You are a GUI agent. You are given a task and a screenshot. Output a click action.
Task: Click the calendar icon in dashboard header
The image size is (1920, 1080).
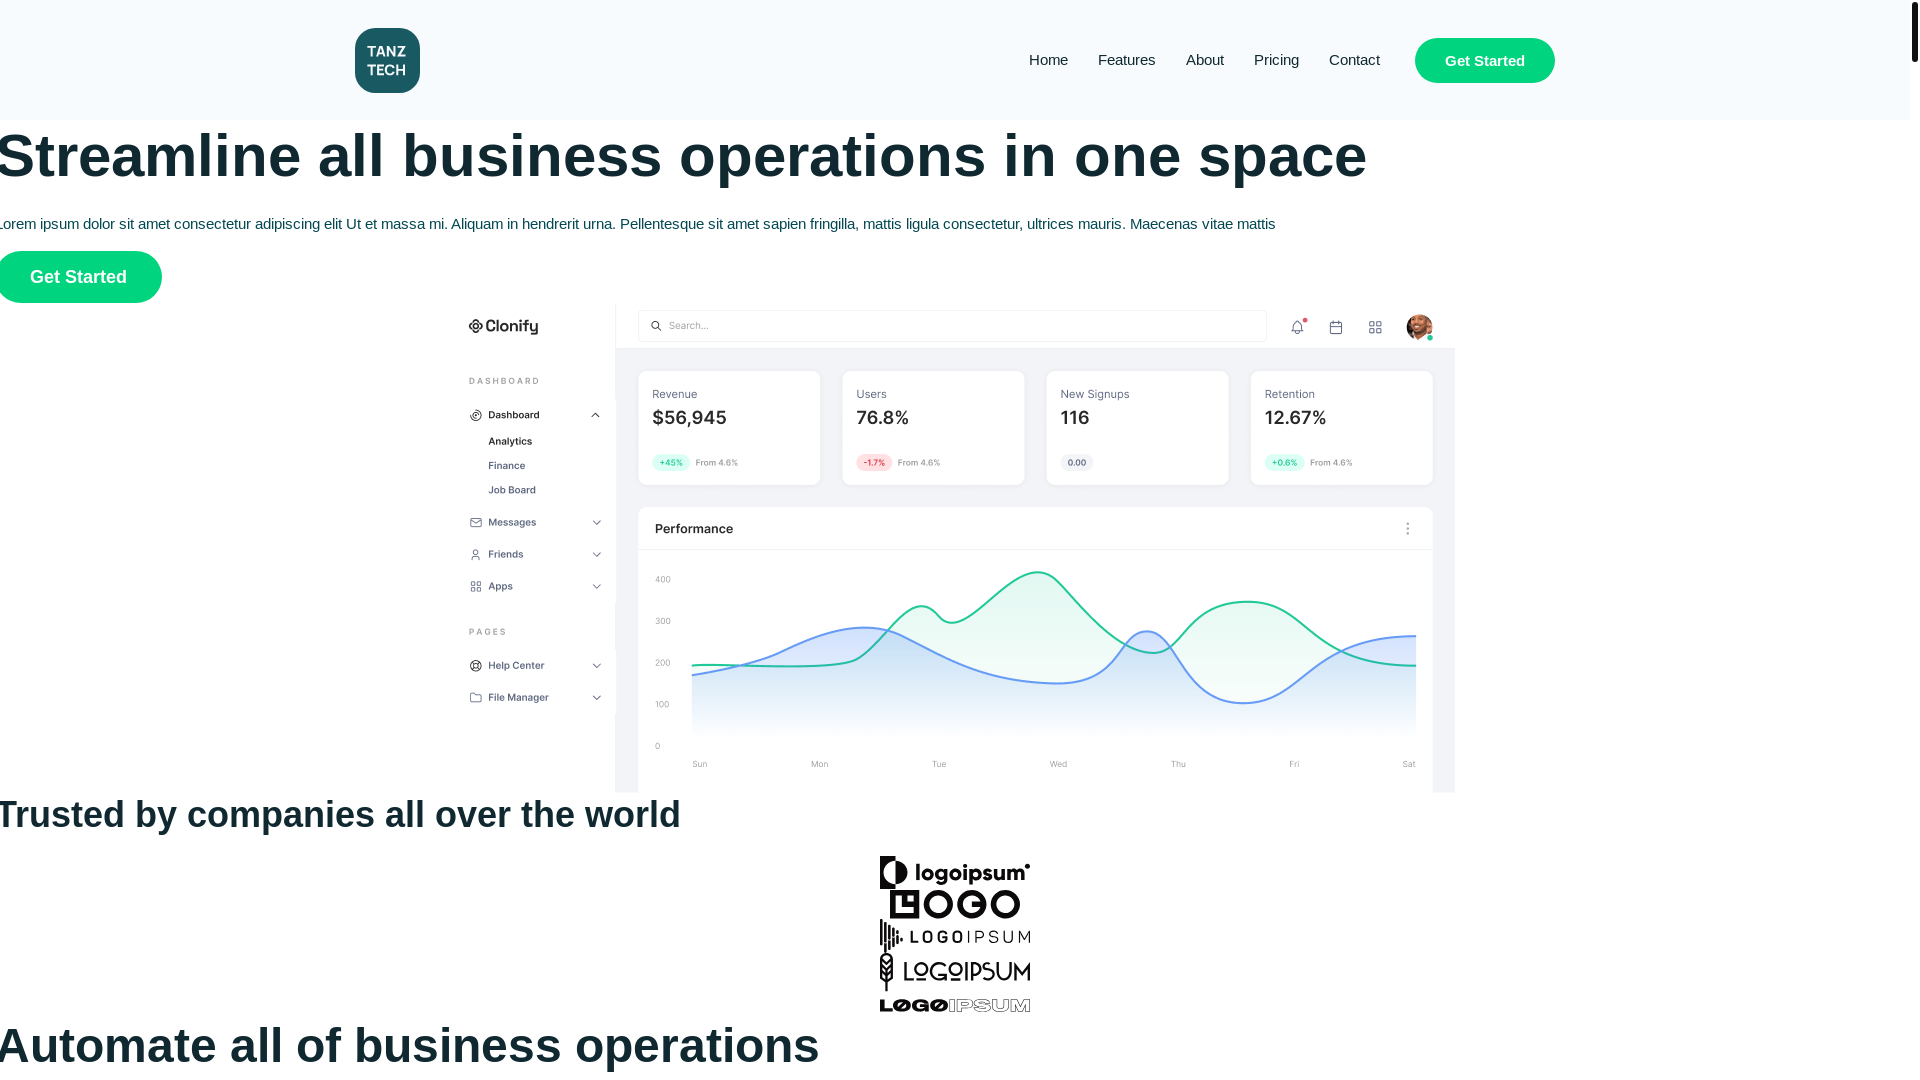(x=1336, y=327)
